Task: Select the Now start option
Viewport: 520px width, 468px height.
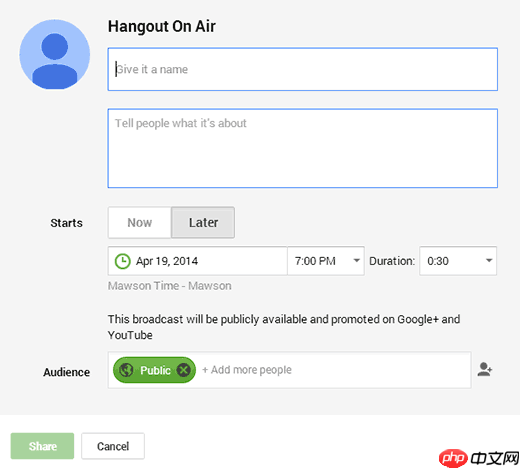Action: 140,223
